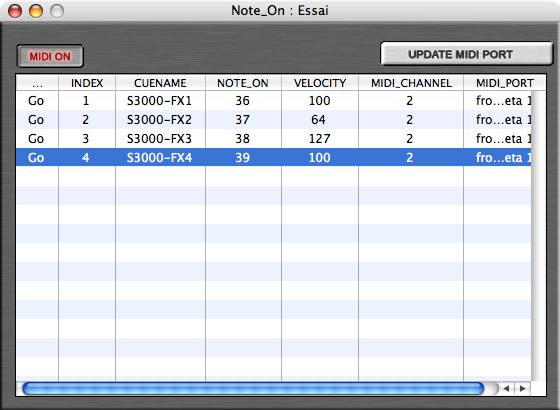Click the MIDI_CHANNEL column header
560x410 pixels.
pyautogui.click(x=411, y=83)
